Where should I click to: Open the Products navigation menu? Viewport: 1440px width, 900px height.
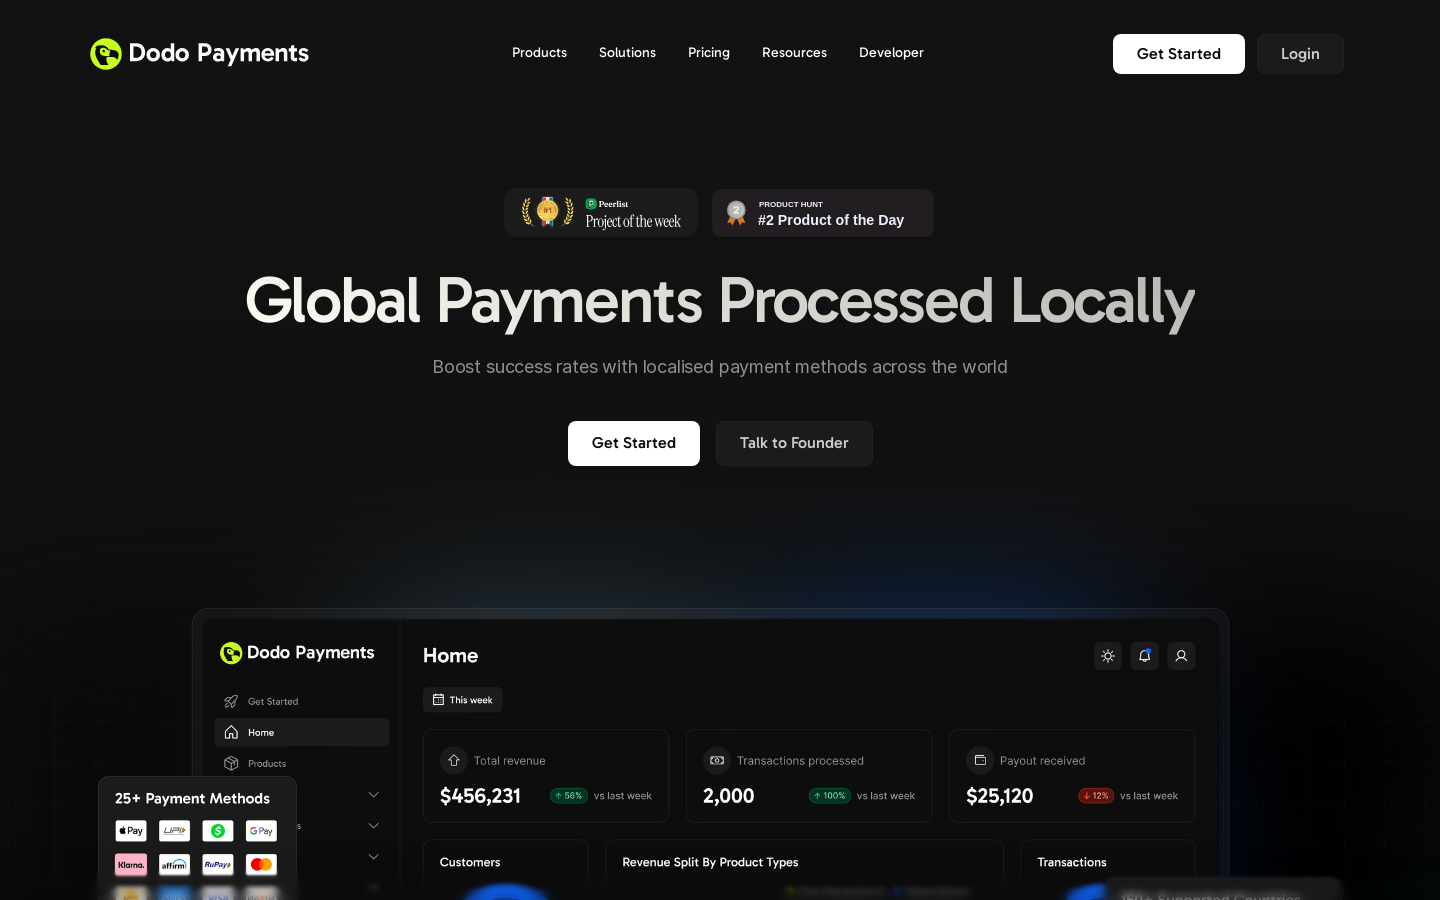539,53
